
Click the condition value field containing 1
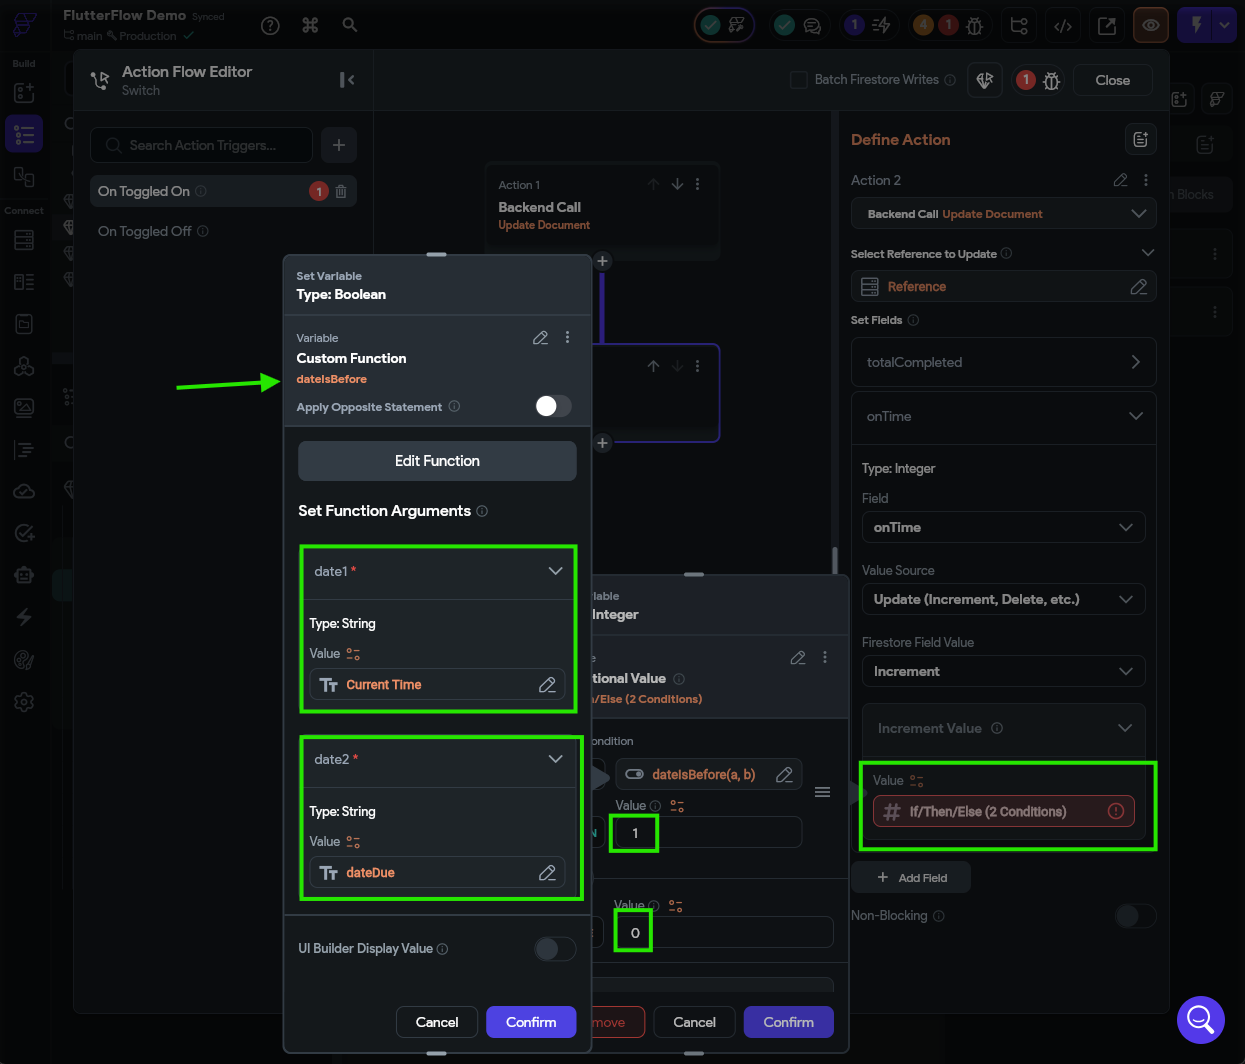click(708, 832)
